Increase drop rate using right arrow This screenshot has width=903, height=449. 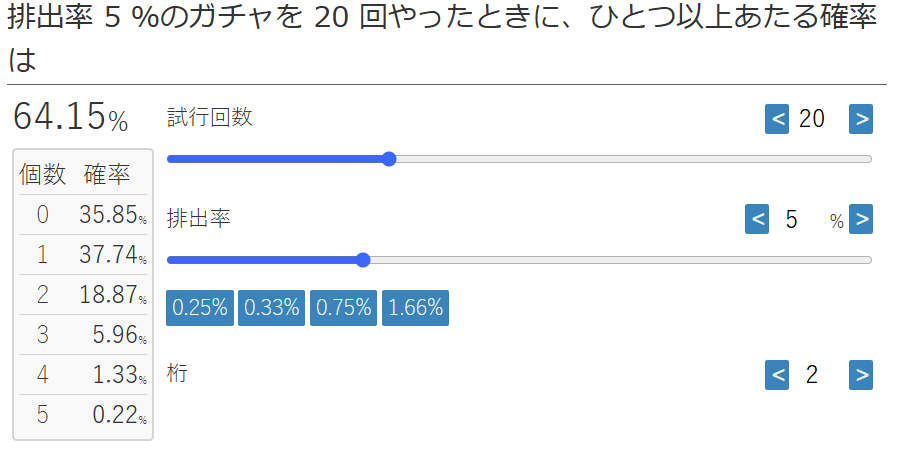(861, 219)
